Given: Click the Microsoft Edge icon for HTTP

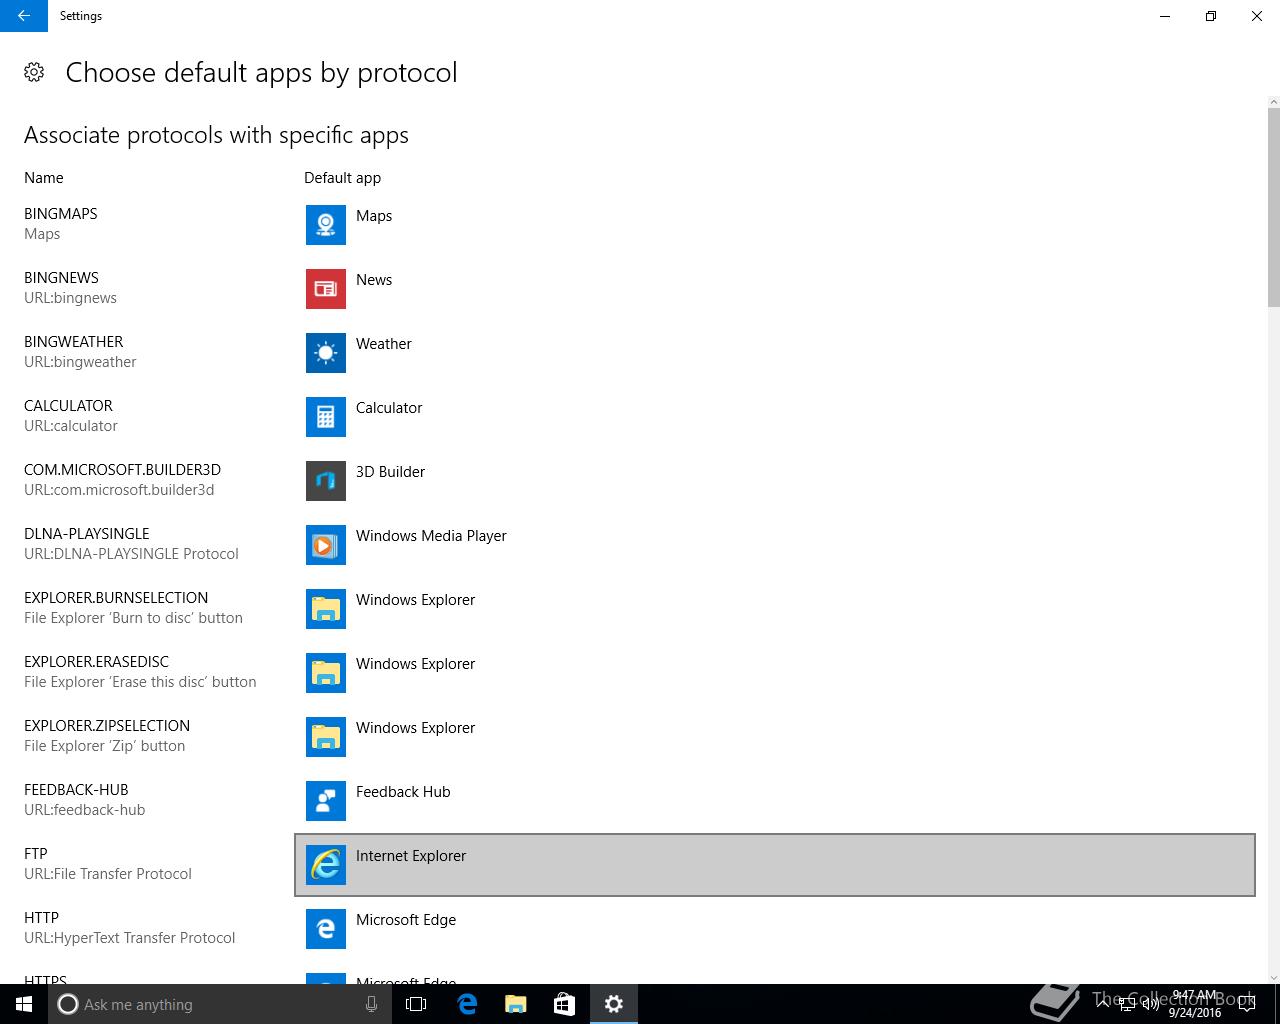Looking at the screenshot, I should tap(326, 929).
